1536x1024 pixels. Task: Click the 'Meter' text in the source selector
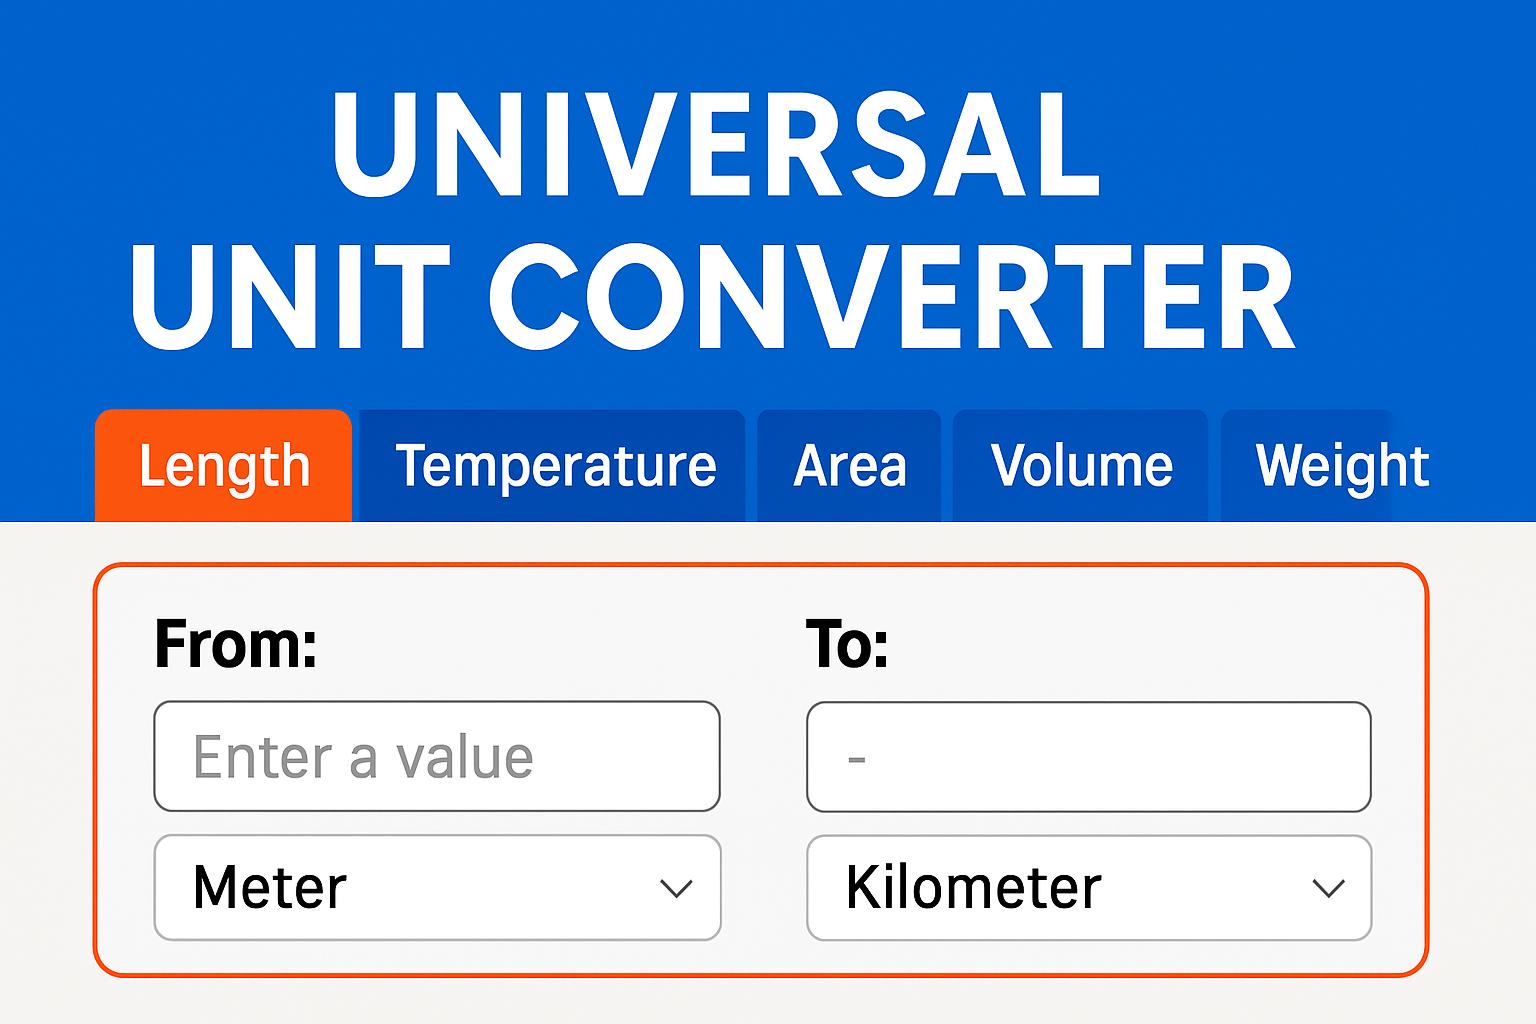(x=270, y=888)
